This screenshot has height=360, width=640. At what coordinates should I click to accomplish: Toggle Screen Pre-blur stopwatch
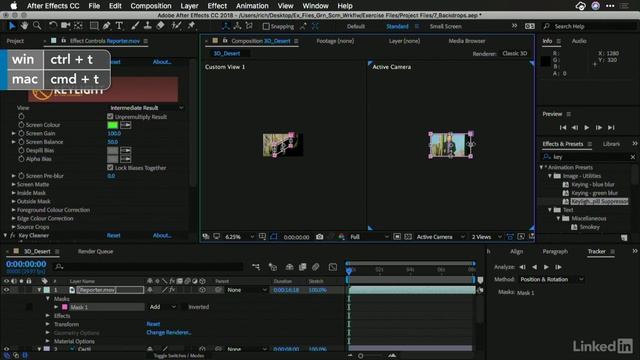21,176
